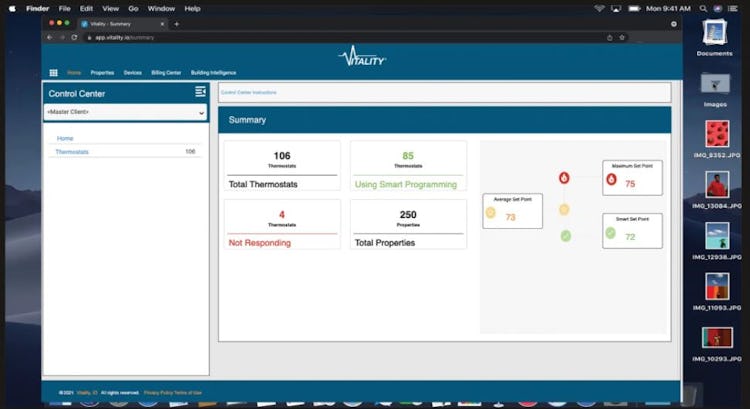Click the Maximum Set Point box
Viewport: 750px width, 409px height.
pos(632,177)
